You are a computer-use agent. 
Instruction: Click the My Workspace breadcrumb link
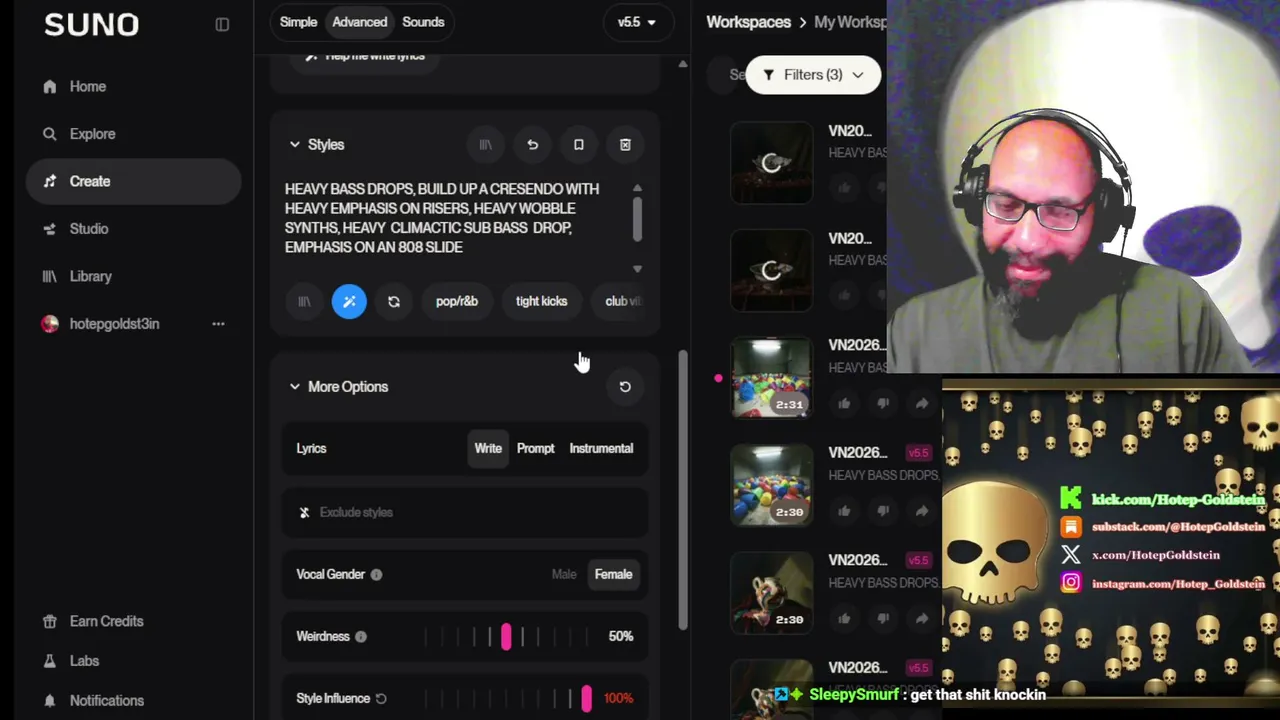coord(850,22)
